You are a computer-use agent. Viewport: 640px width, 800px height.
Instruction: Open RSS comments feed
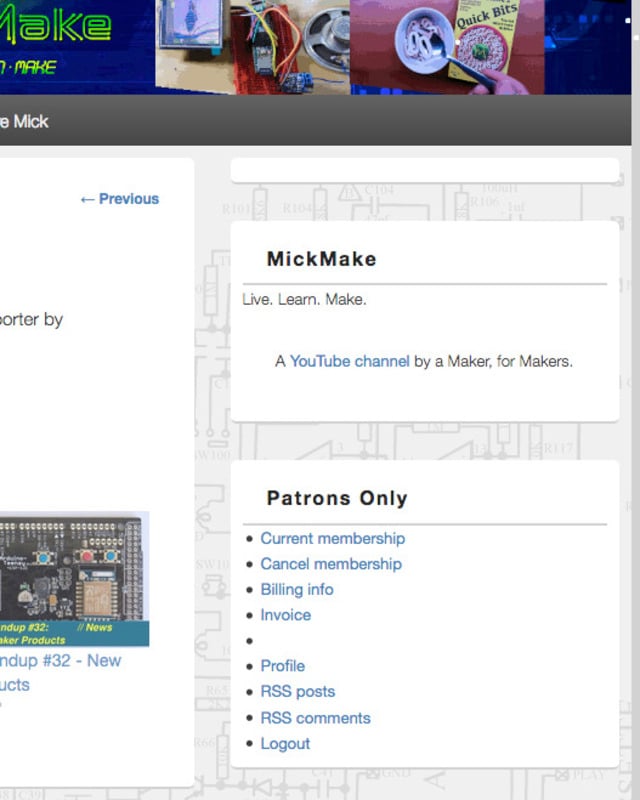[315, 718]
